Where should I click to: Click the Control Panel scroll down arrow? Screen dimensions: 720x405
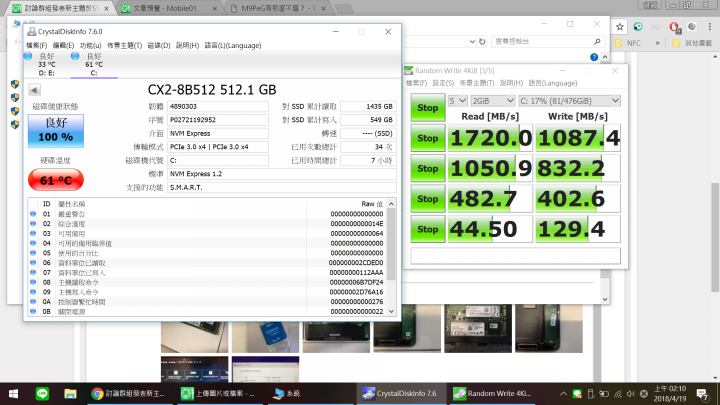[x=605, y=299]
